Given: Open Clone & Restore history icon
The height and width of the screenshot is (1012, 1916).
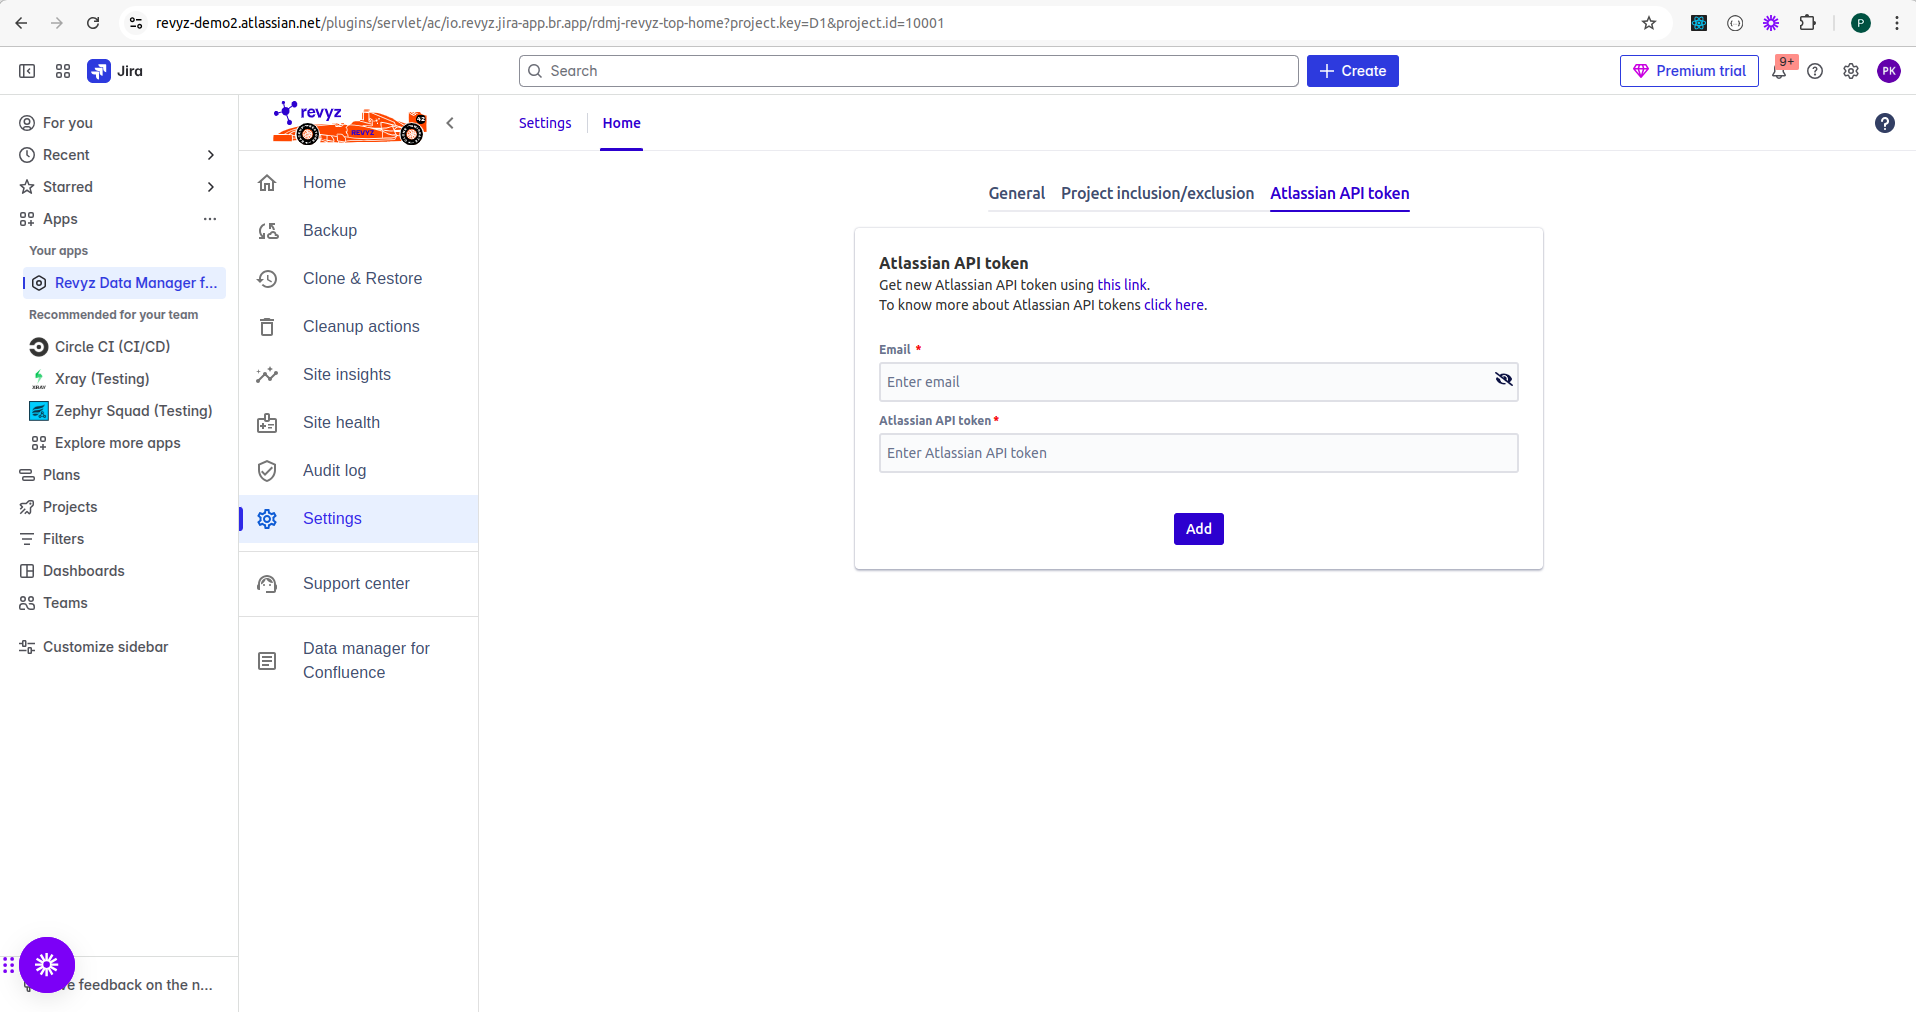Looking at the screenshot, I should [267, 279].
